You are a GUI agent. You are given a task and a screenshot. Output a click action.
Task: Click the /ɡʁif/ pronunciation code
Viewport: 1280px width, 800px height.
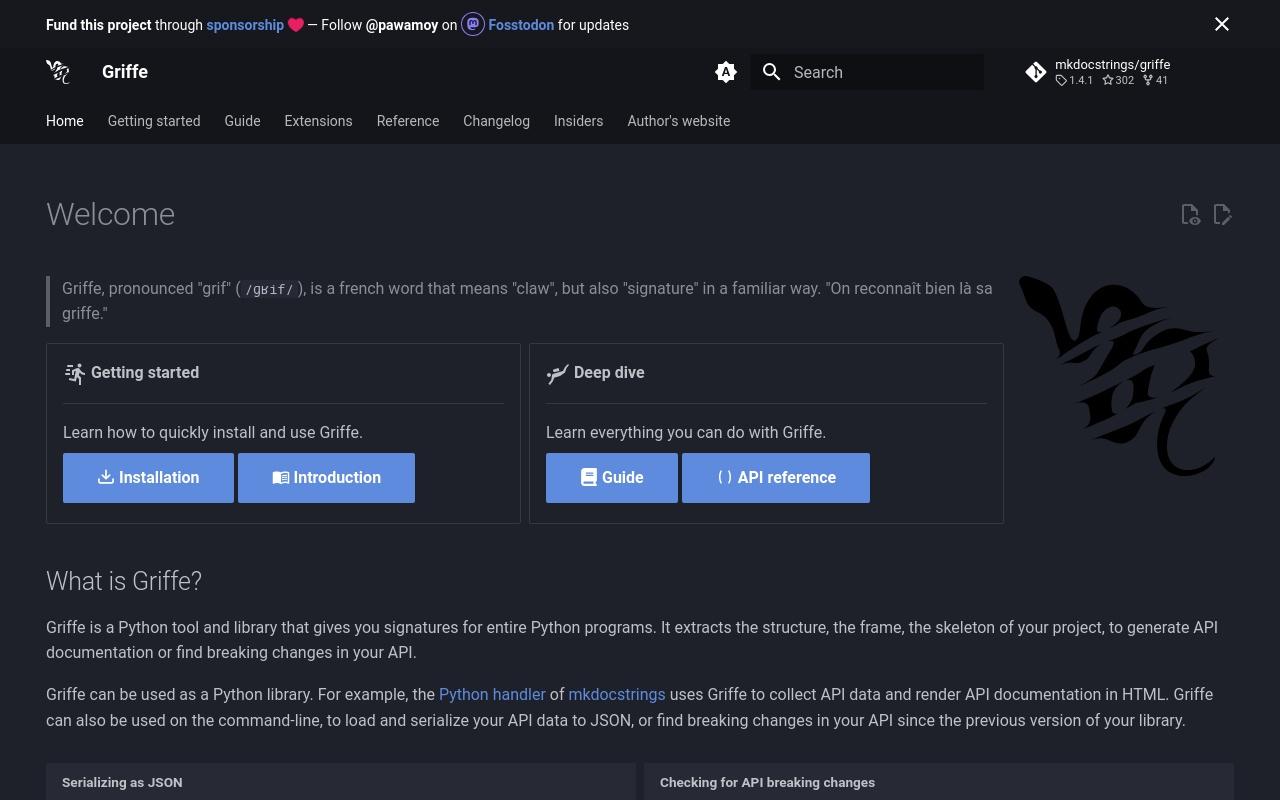(x=270, y=289)
